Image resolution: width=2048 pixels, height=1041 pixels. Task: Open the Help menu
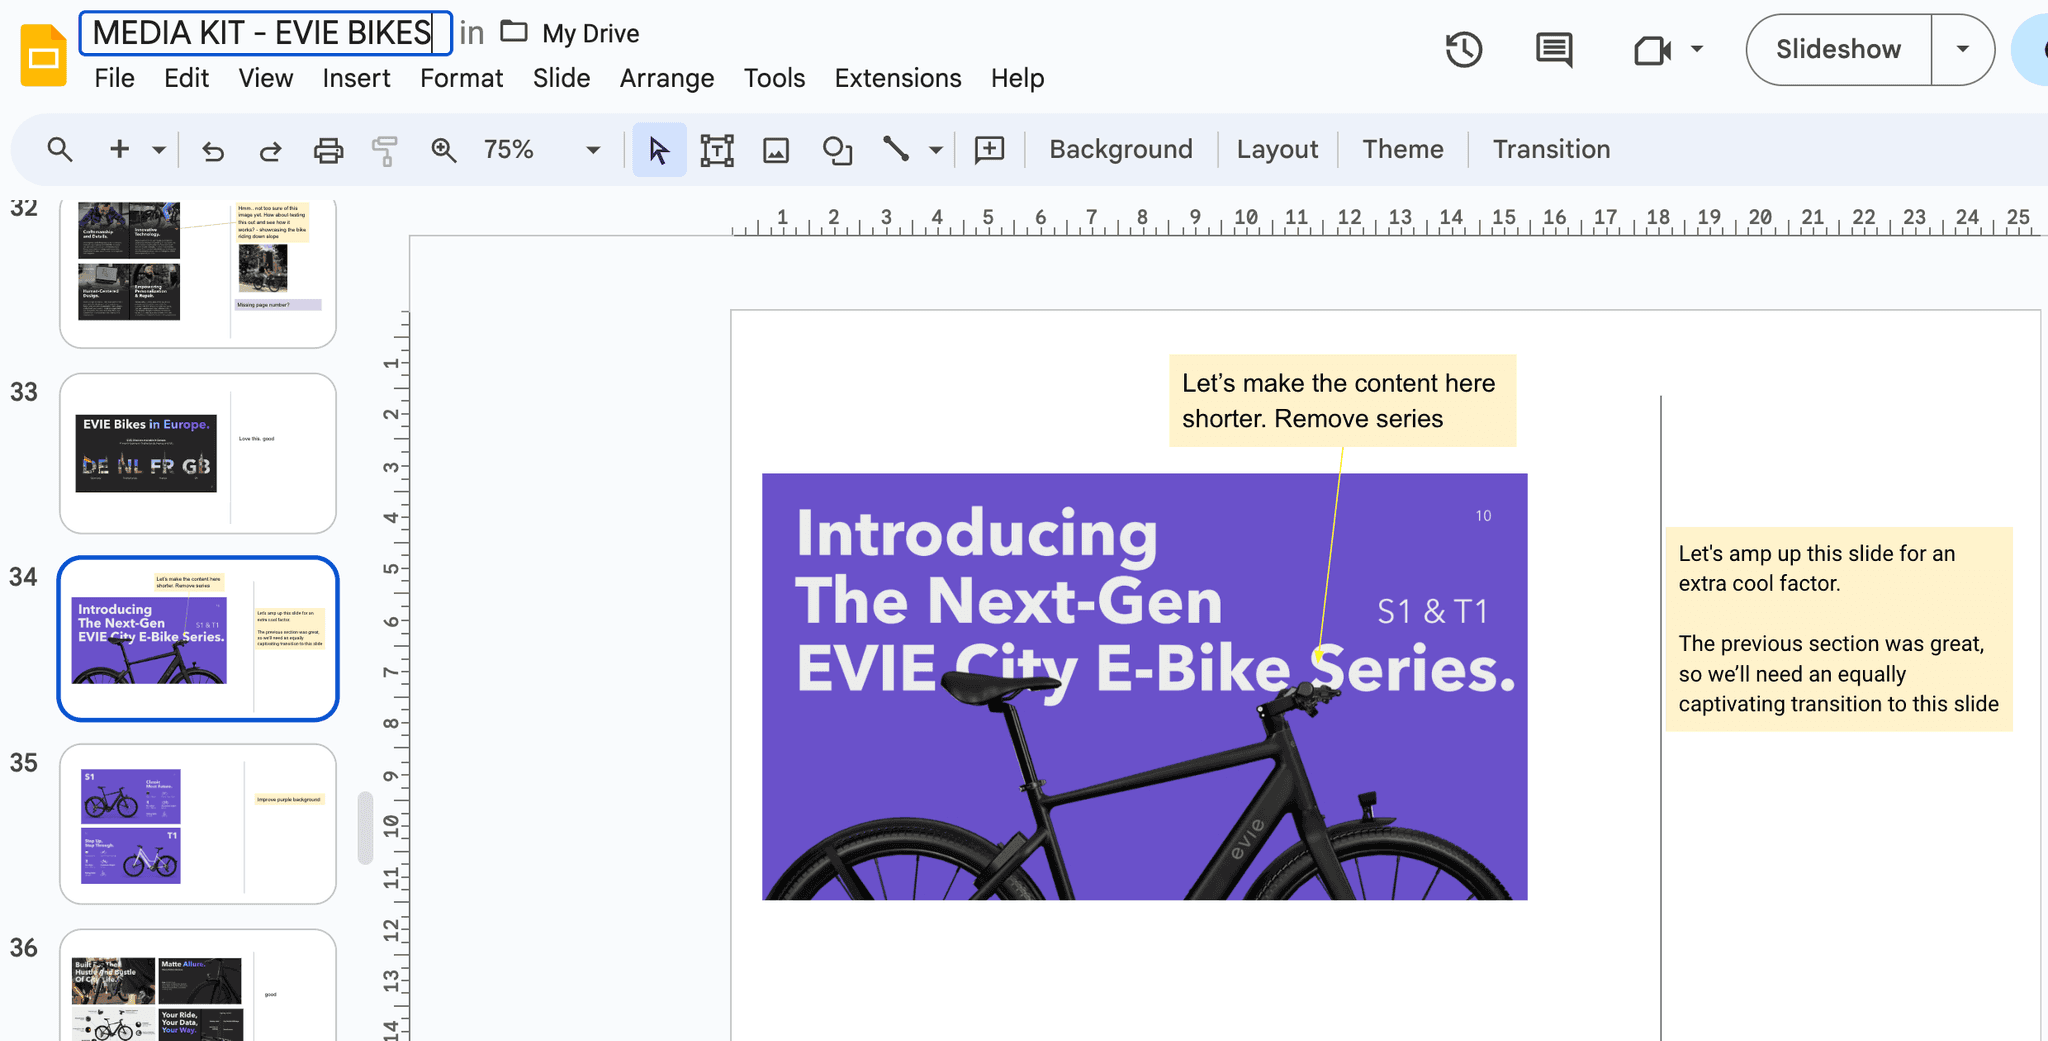[x=1017, y=78]
